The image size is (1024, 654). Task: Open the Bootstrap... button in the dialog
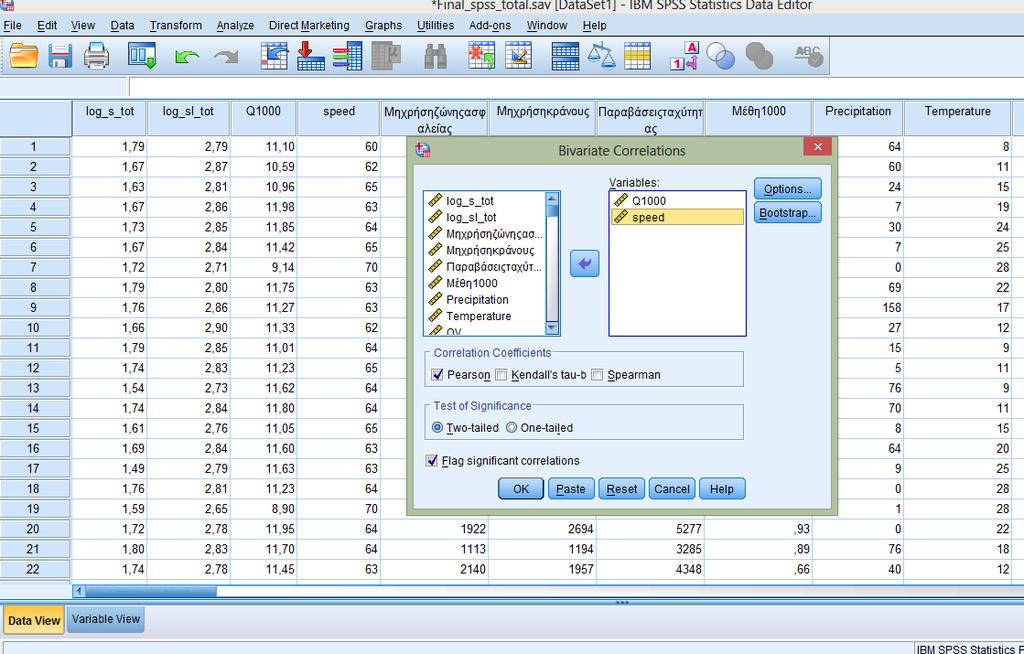[x=788, y=213]
